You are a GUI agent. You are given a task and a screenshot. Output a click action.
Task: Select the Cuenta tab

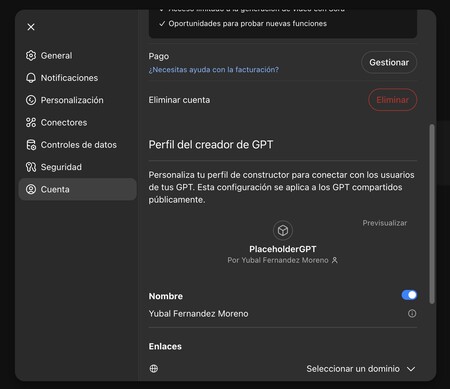[77, 189]
